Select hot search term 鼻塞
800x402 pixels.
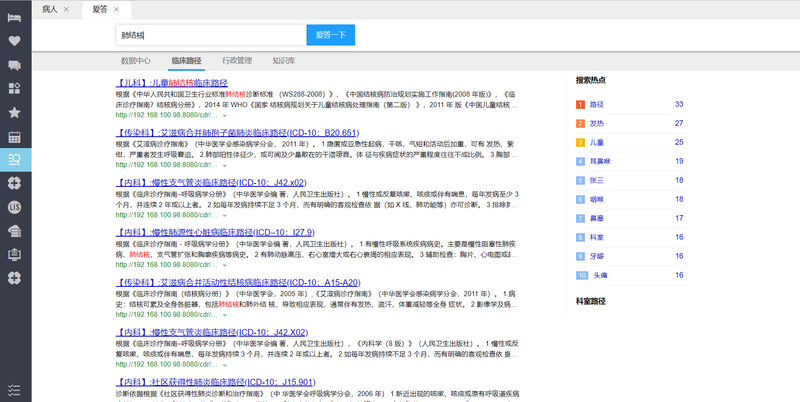point(596,218)
